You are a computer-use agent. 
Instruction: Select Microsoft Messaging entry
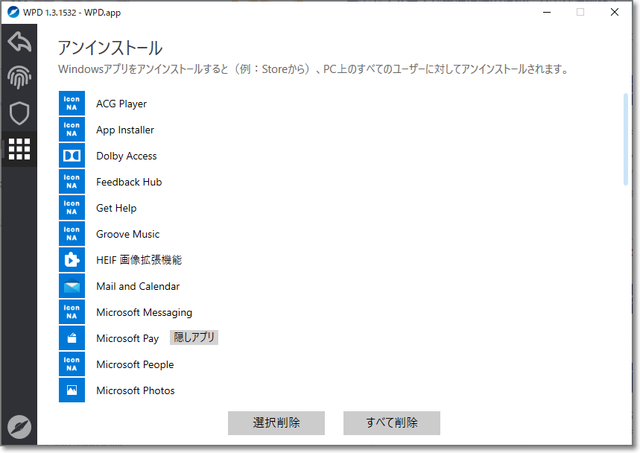tap(144, 312)
